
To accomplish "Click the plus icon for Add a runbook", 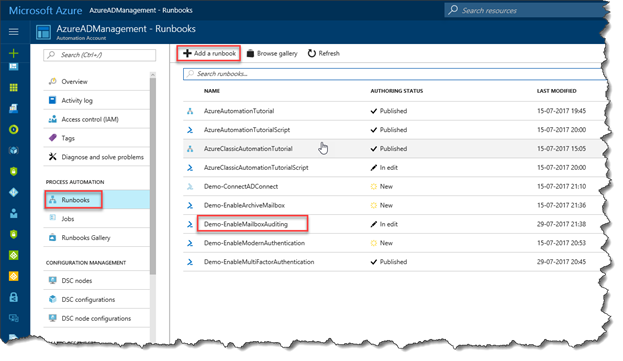I will (x=187, y=53).
